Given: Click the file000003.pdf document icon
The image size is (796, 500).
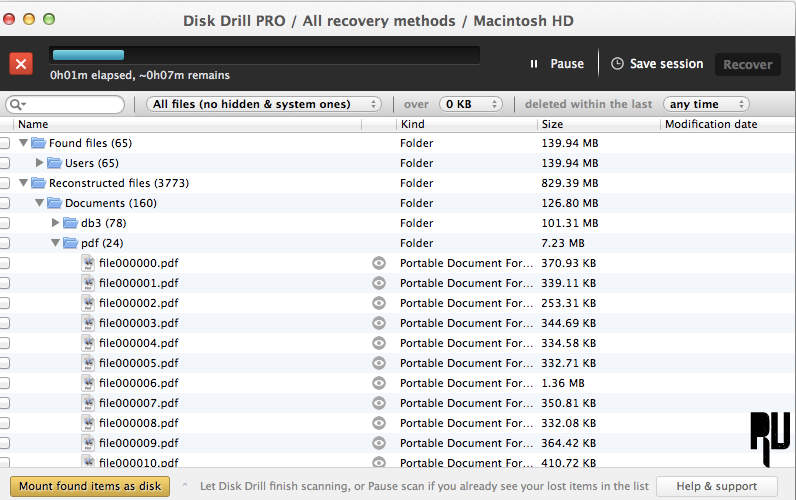Looking at the screenshot, I should point(88,323).
